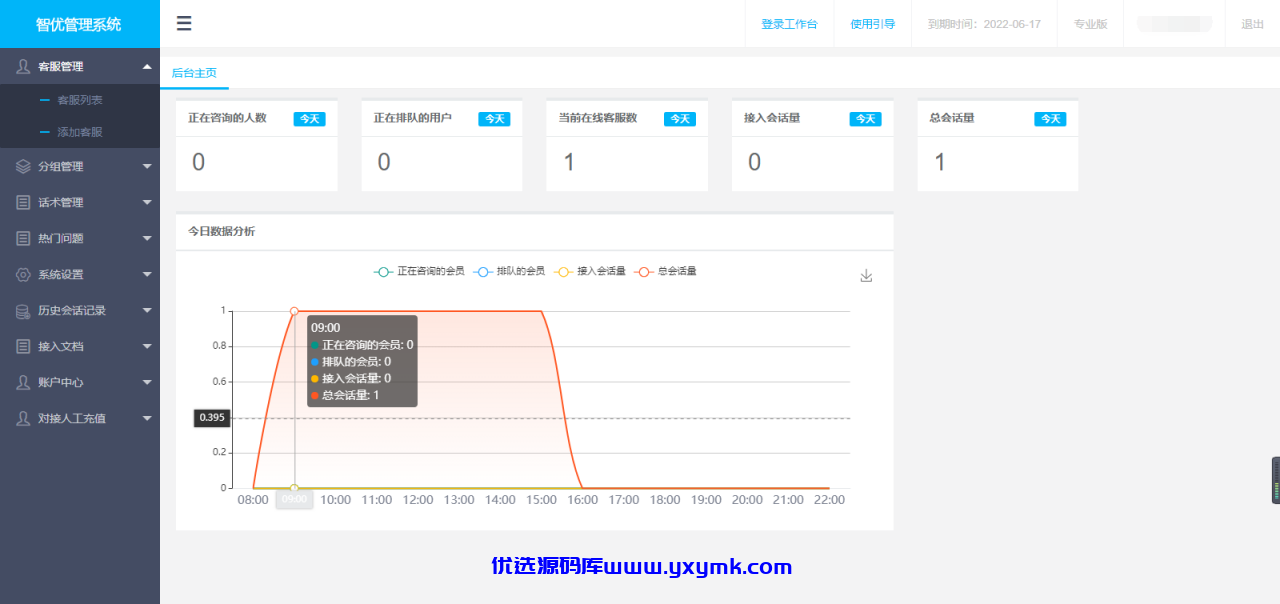Expand the 热门问题 dropdown arrow
The width and height of the screenshot is (1280, 604).
click(x=147, y=238)
